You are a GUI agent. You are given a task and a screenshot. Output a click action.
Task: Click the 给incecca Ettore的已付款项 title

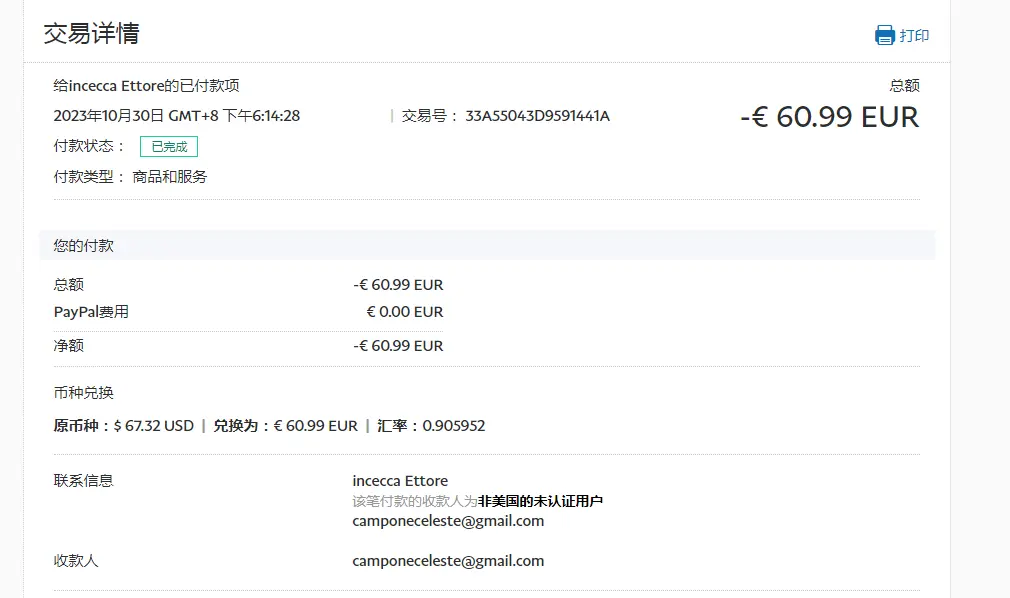[x=146, y=86]
